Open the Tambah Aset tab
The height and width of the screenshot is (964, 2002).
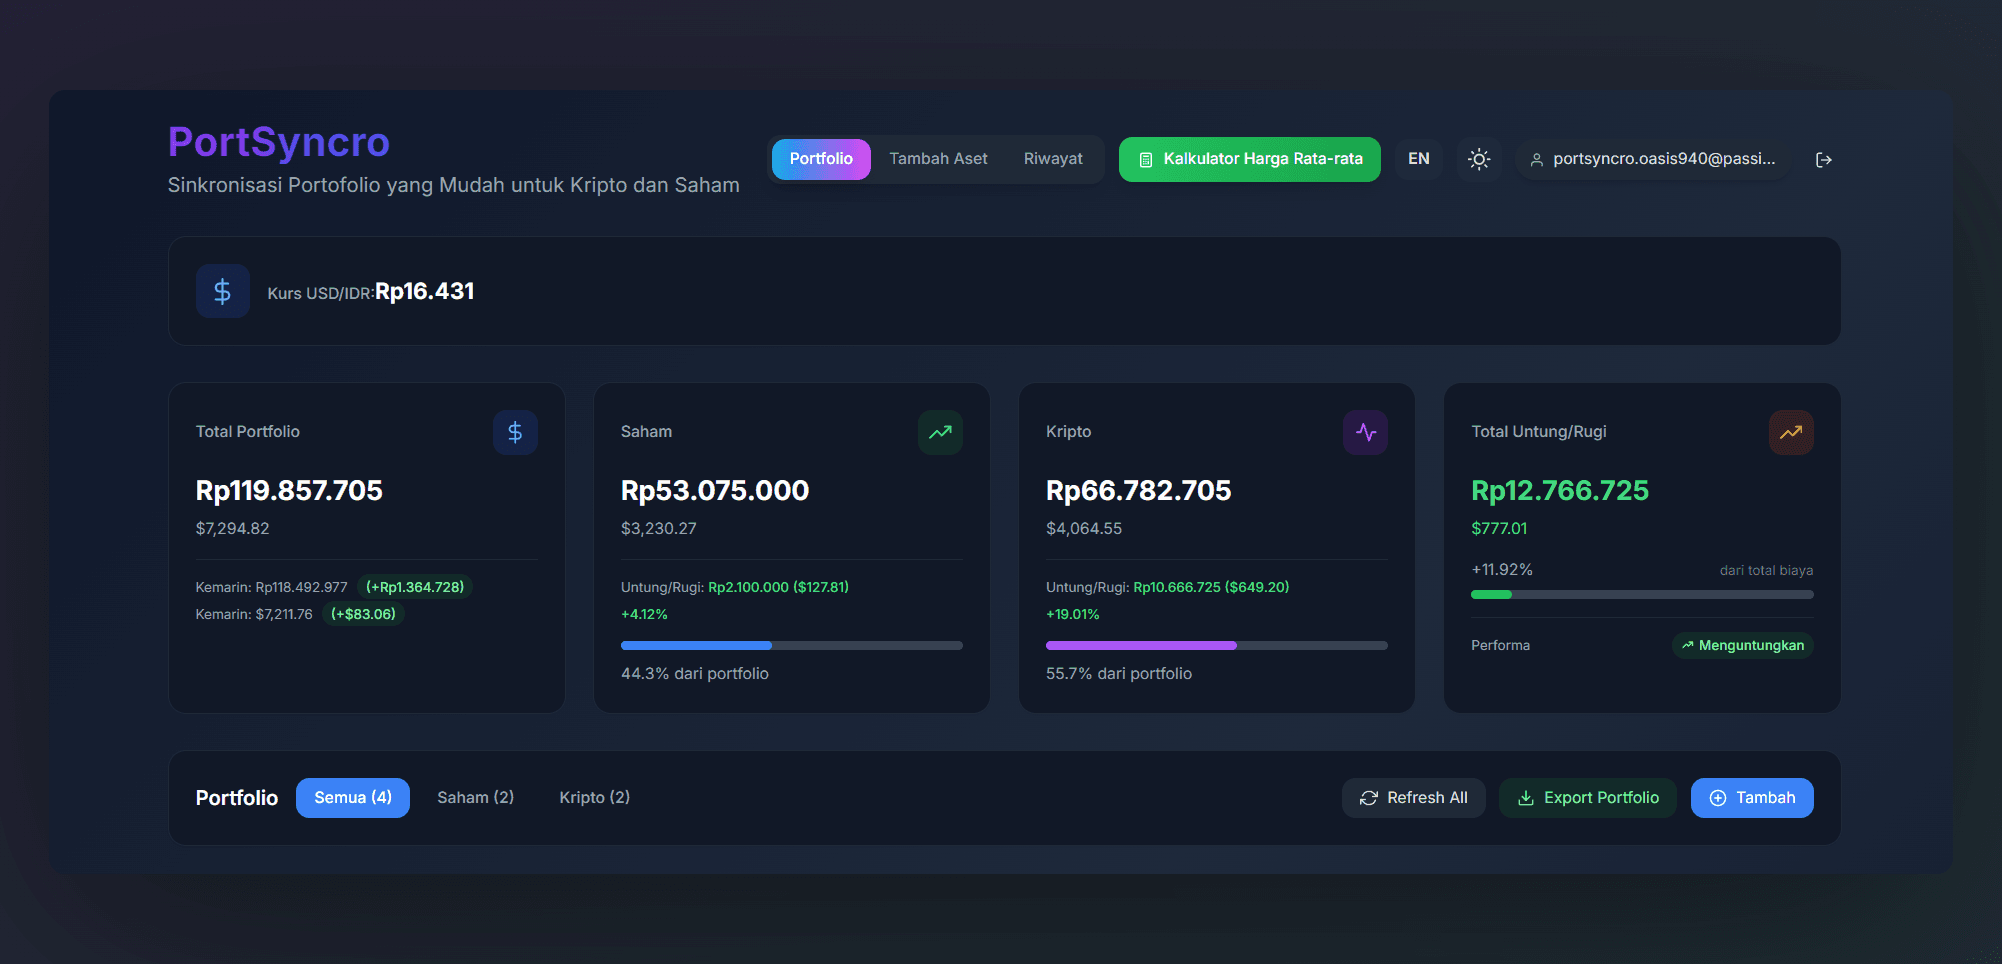[x=938, y=159]
